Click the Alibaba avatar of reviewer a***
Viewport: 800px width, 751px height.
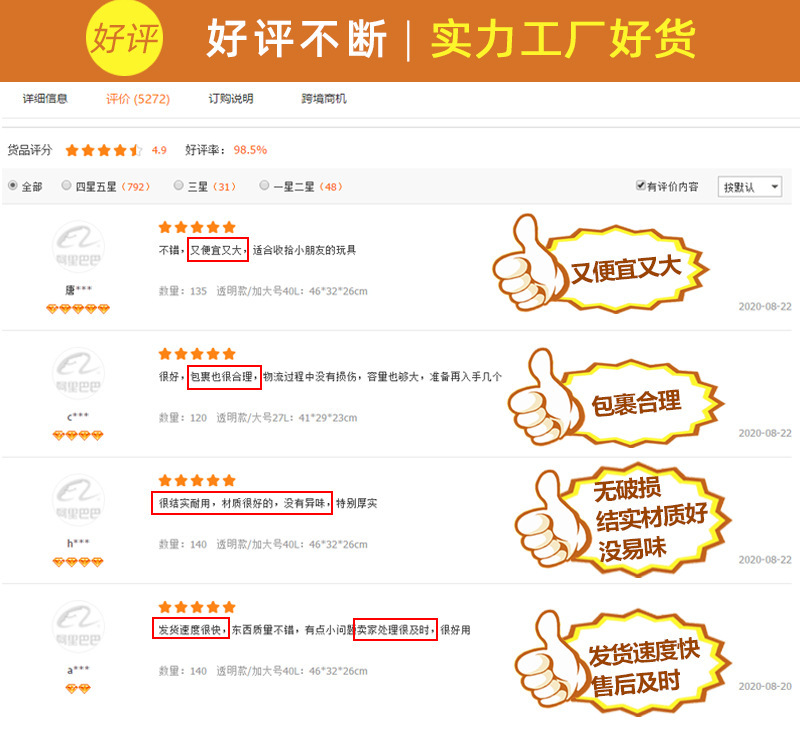[79, 625]
